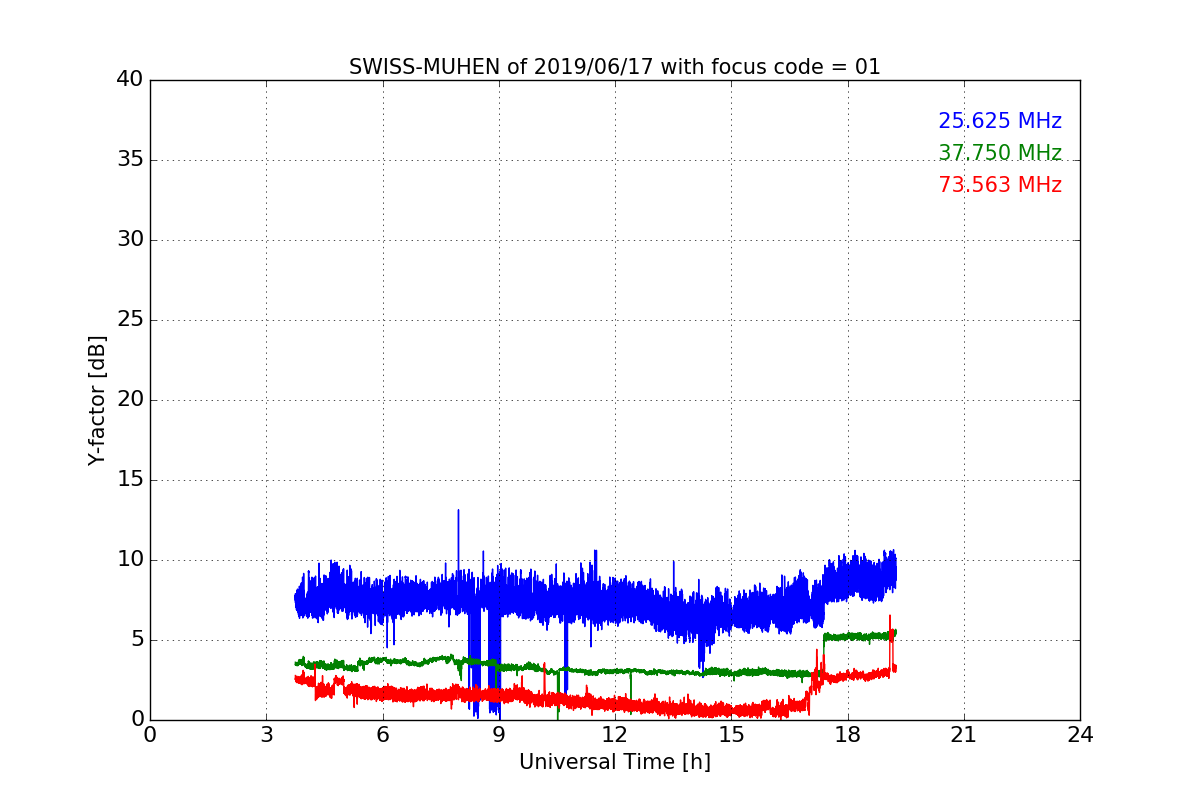Click the plot title SWISS-MUHEN of 2019/06/17
1200x800 pixels.
pos(614,67)
